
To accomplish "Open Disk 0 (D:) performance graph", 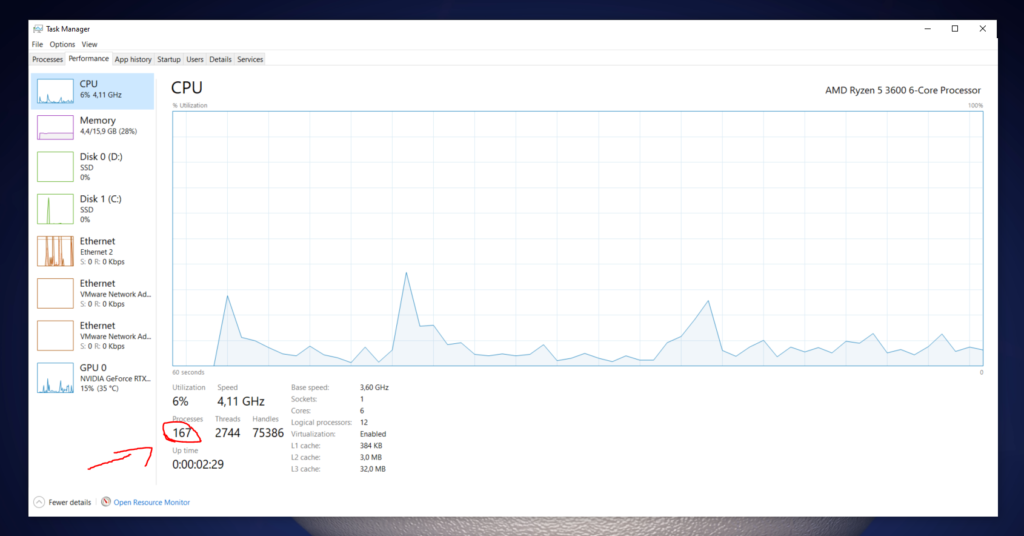I will pos(56,166).
